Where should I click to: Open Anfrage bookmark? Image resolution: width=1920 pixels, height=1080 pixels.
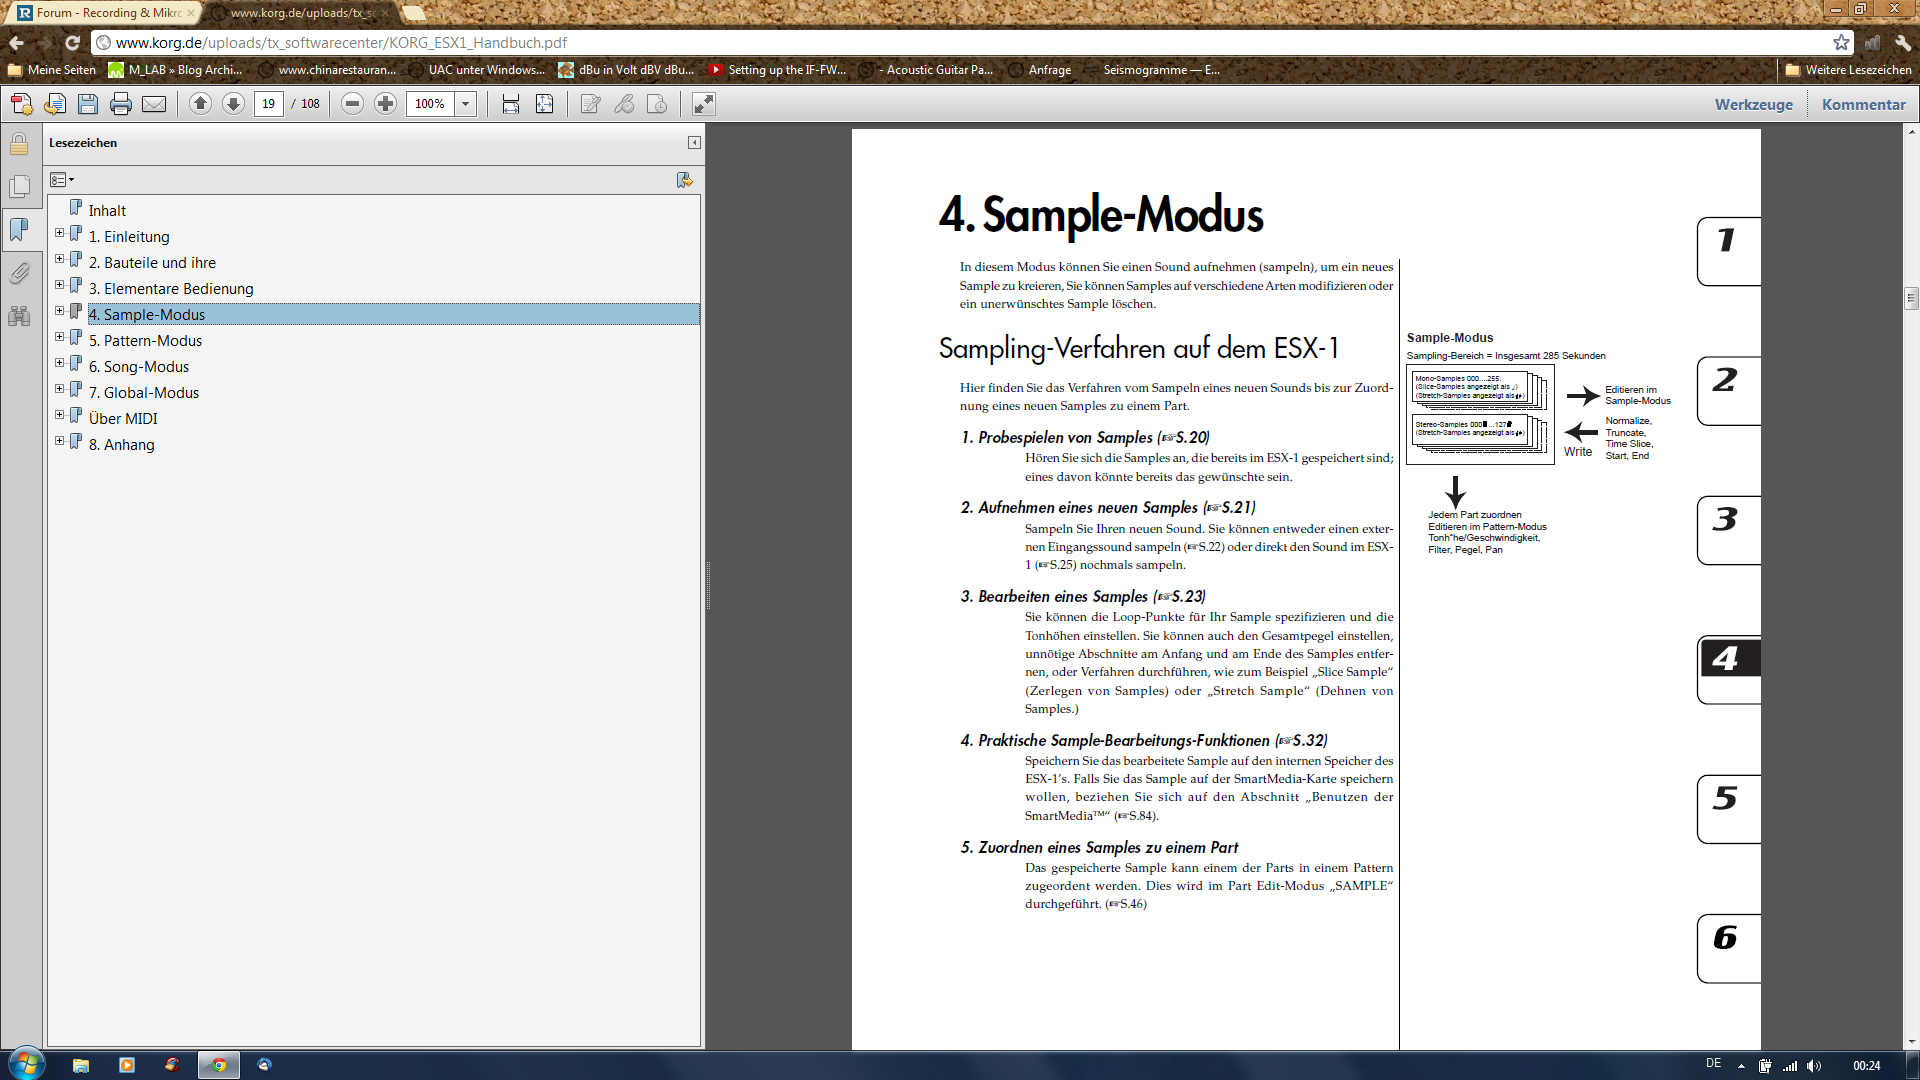pos(1040,70)
